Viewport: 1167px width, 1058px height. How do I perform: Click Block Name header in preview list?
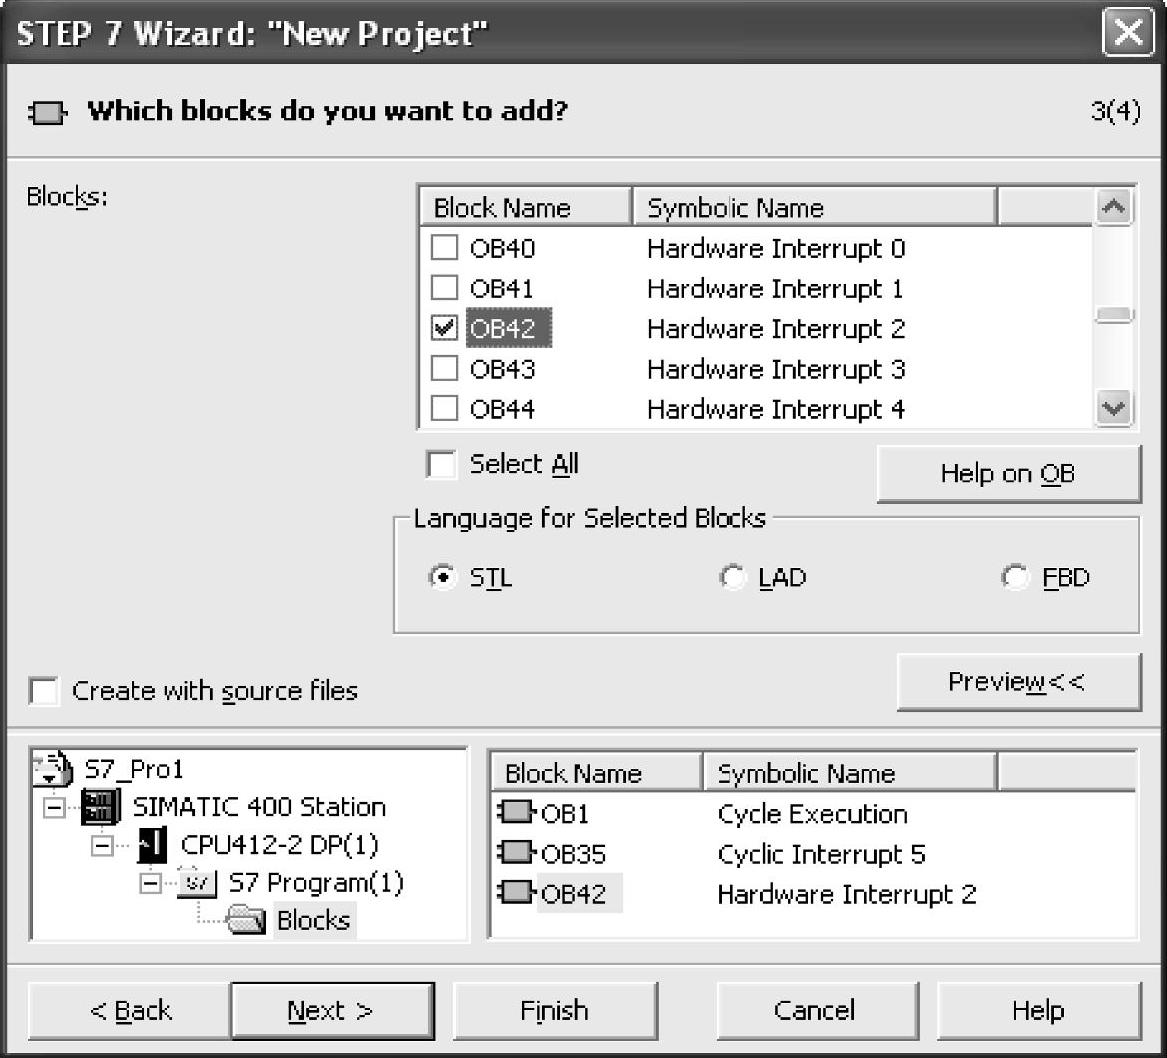[597, 773]
